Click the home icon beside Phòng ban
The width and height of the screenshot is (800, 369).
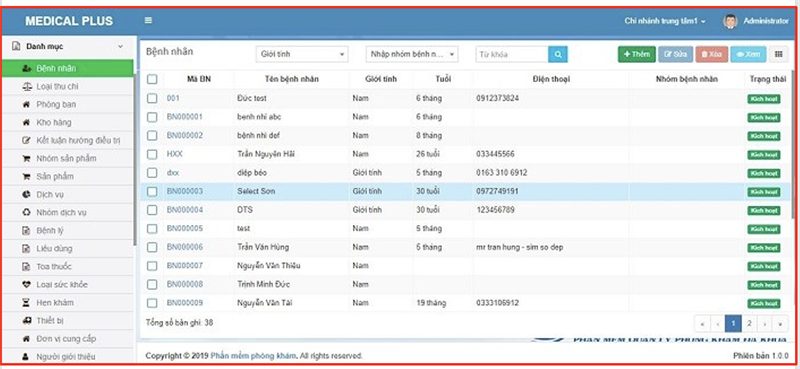[x=27, y=105]
